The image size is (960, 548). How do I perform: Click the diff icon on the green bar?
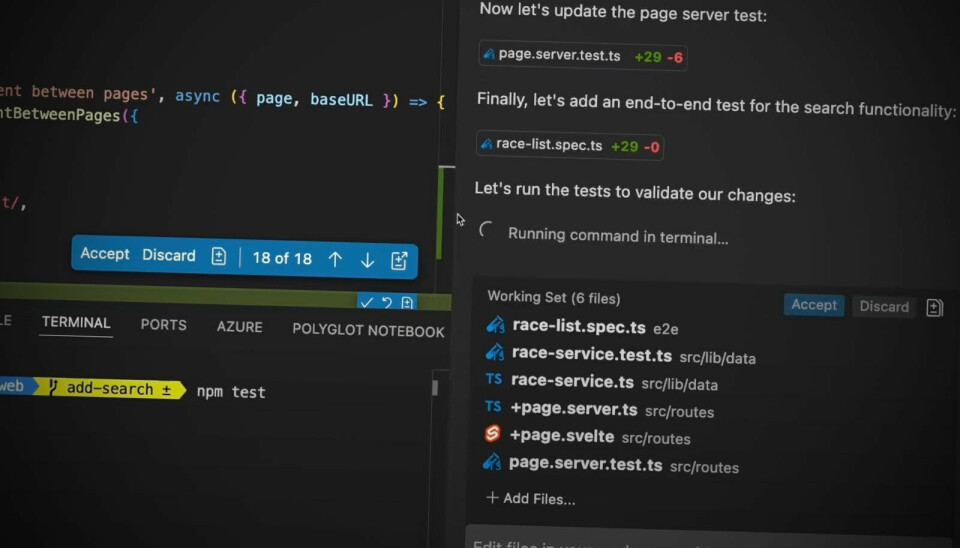pos(407,303)
